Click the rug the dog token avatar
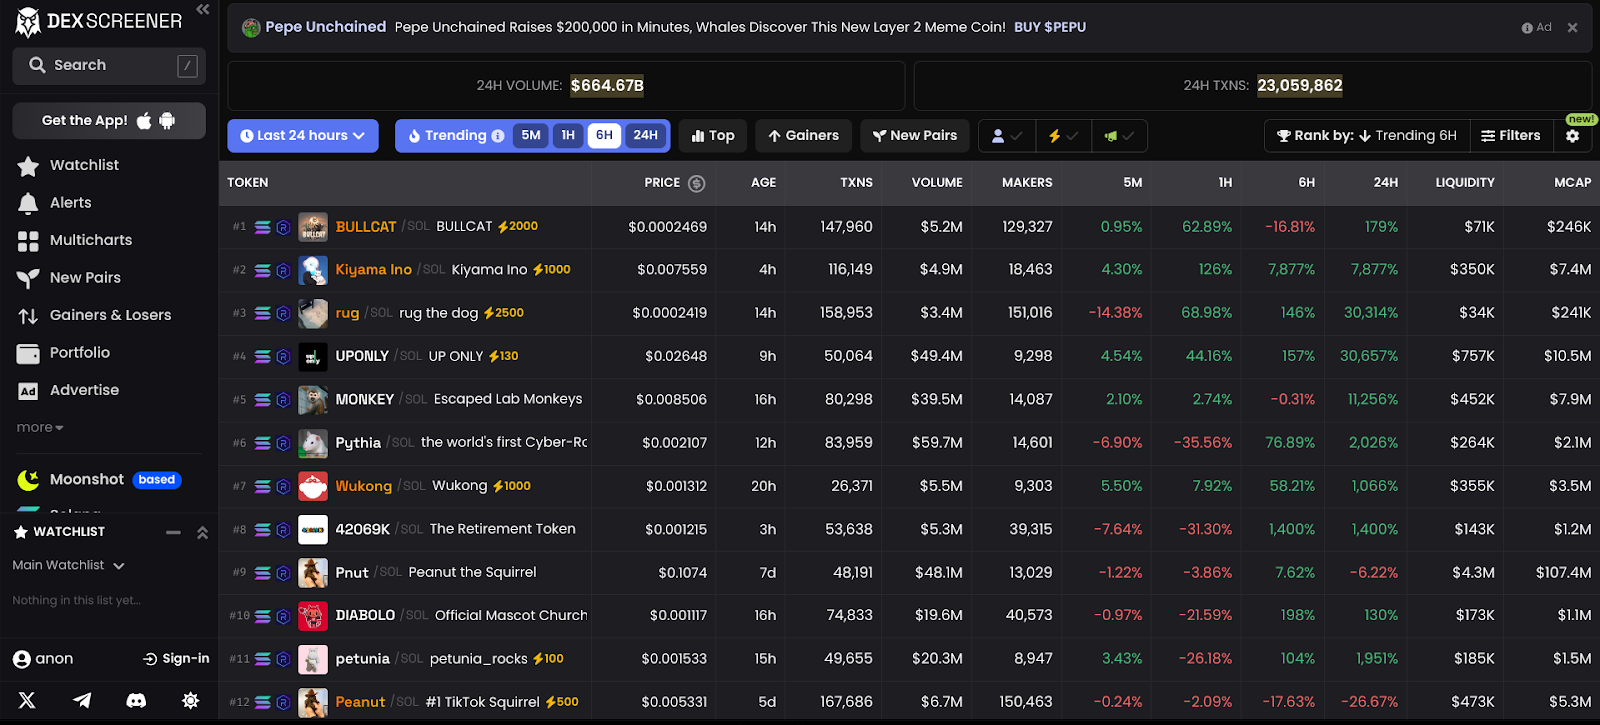 pos(313,313)
